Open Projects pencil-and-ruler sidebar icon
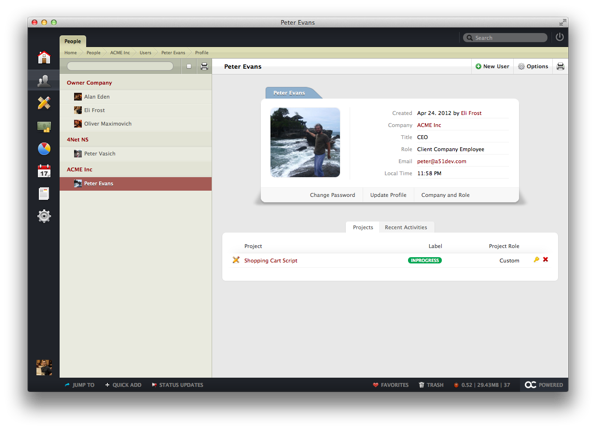 coord(44,103)
